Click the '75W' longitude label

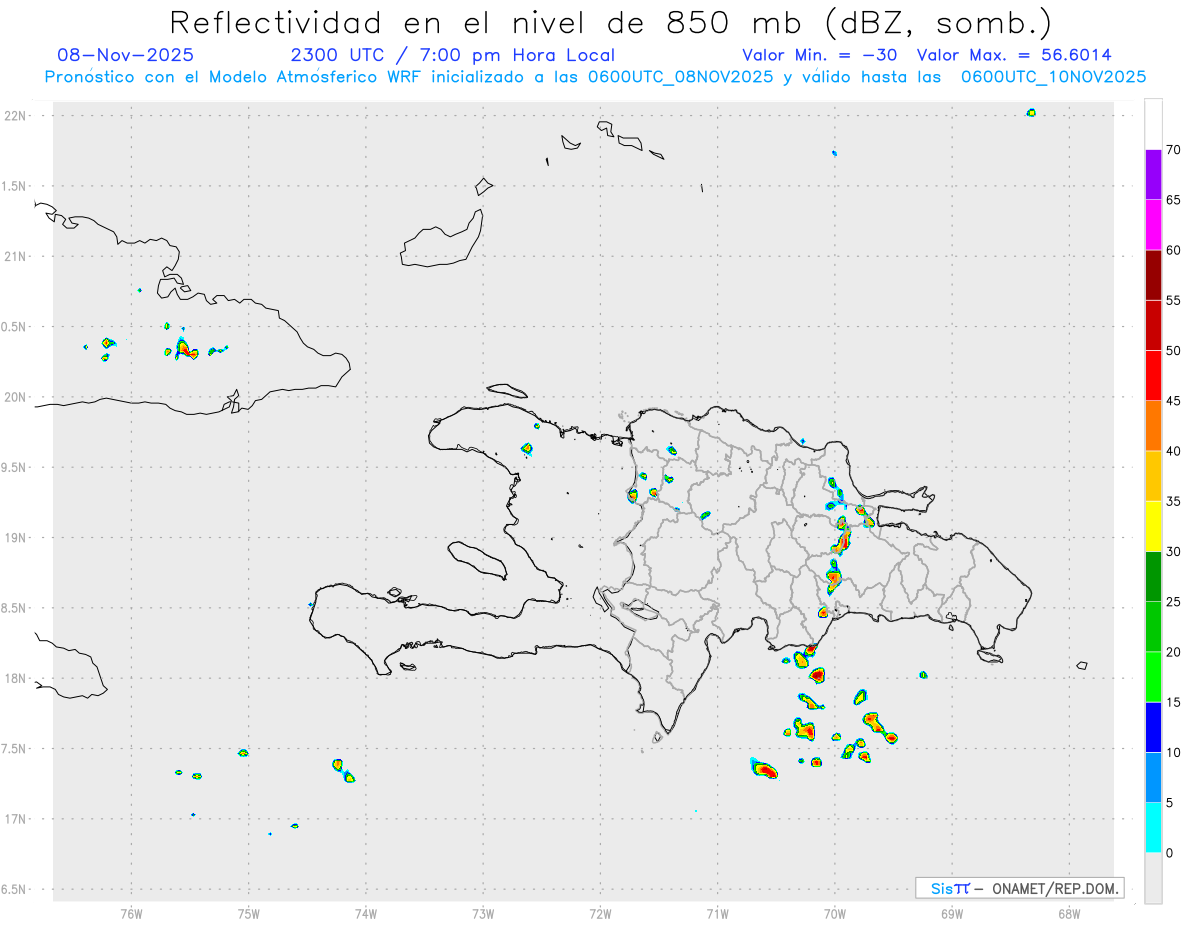click(248, 914)
